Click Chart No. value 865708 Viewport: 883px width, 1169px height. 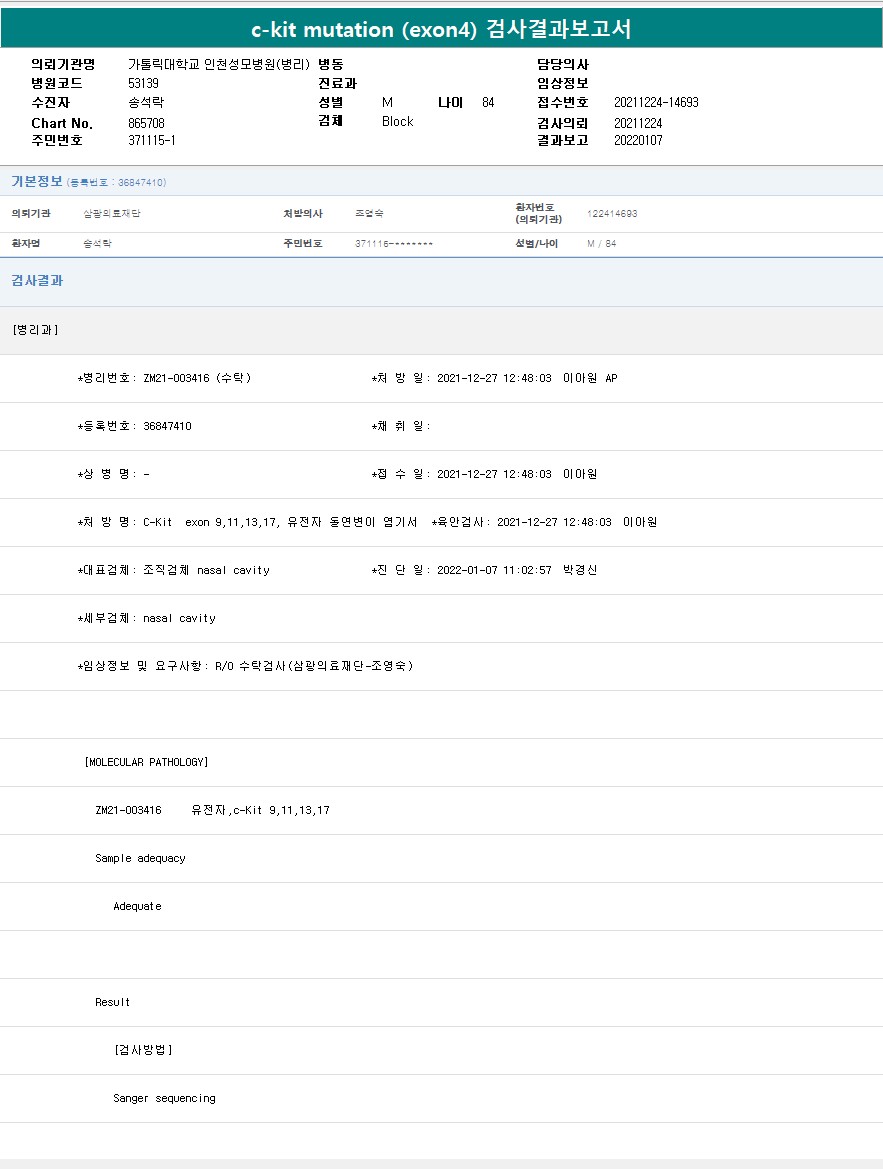[x=146, y=123]
